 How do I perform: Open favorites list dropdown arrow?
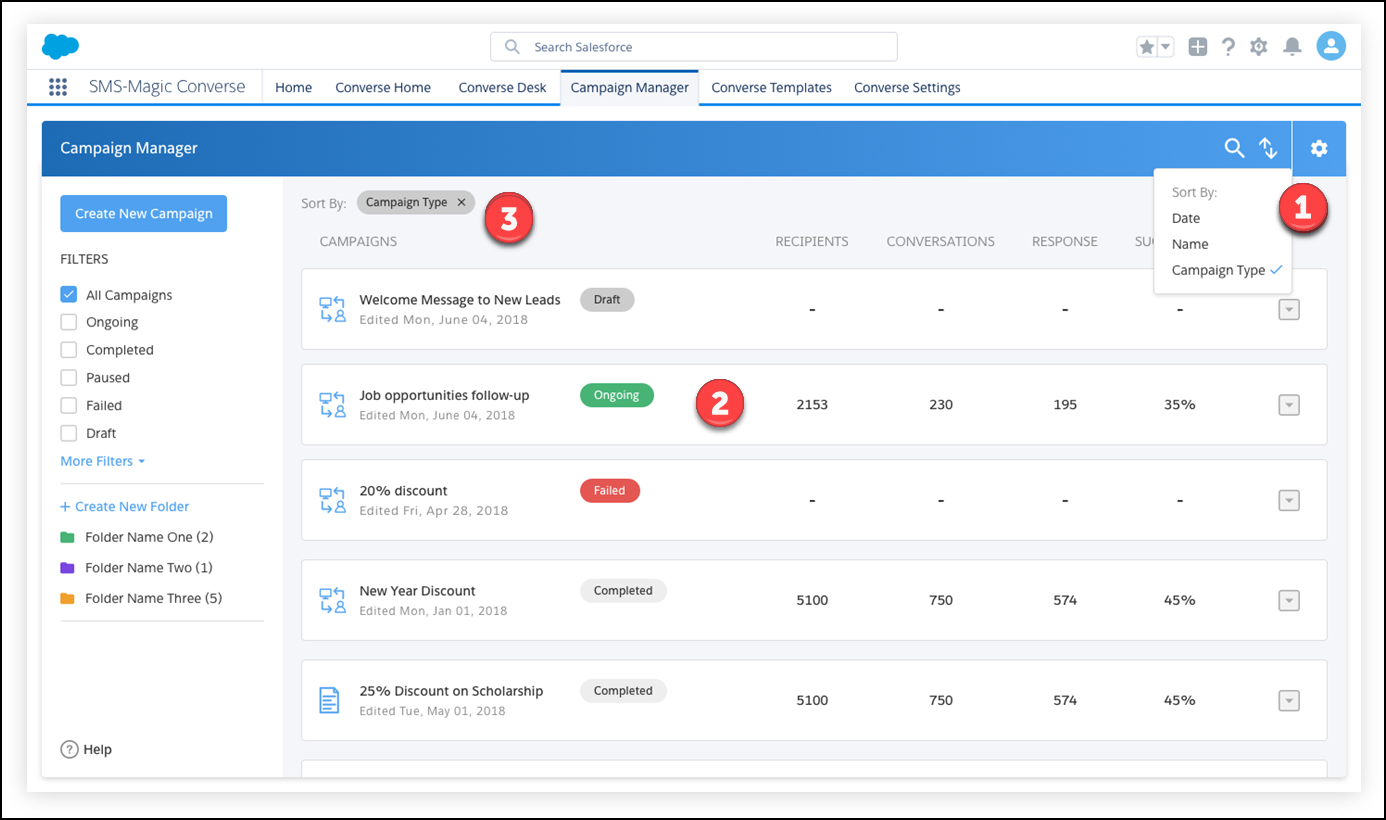point(1165,47)
